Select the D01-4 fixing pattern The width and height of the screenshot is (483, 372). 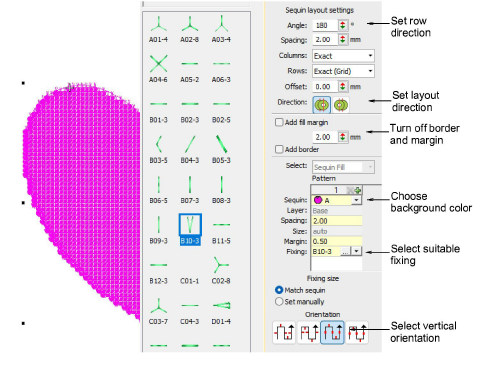pyautogui.click(x=221, y=311)
